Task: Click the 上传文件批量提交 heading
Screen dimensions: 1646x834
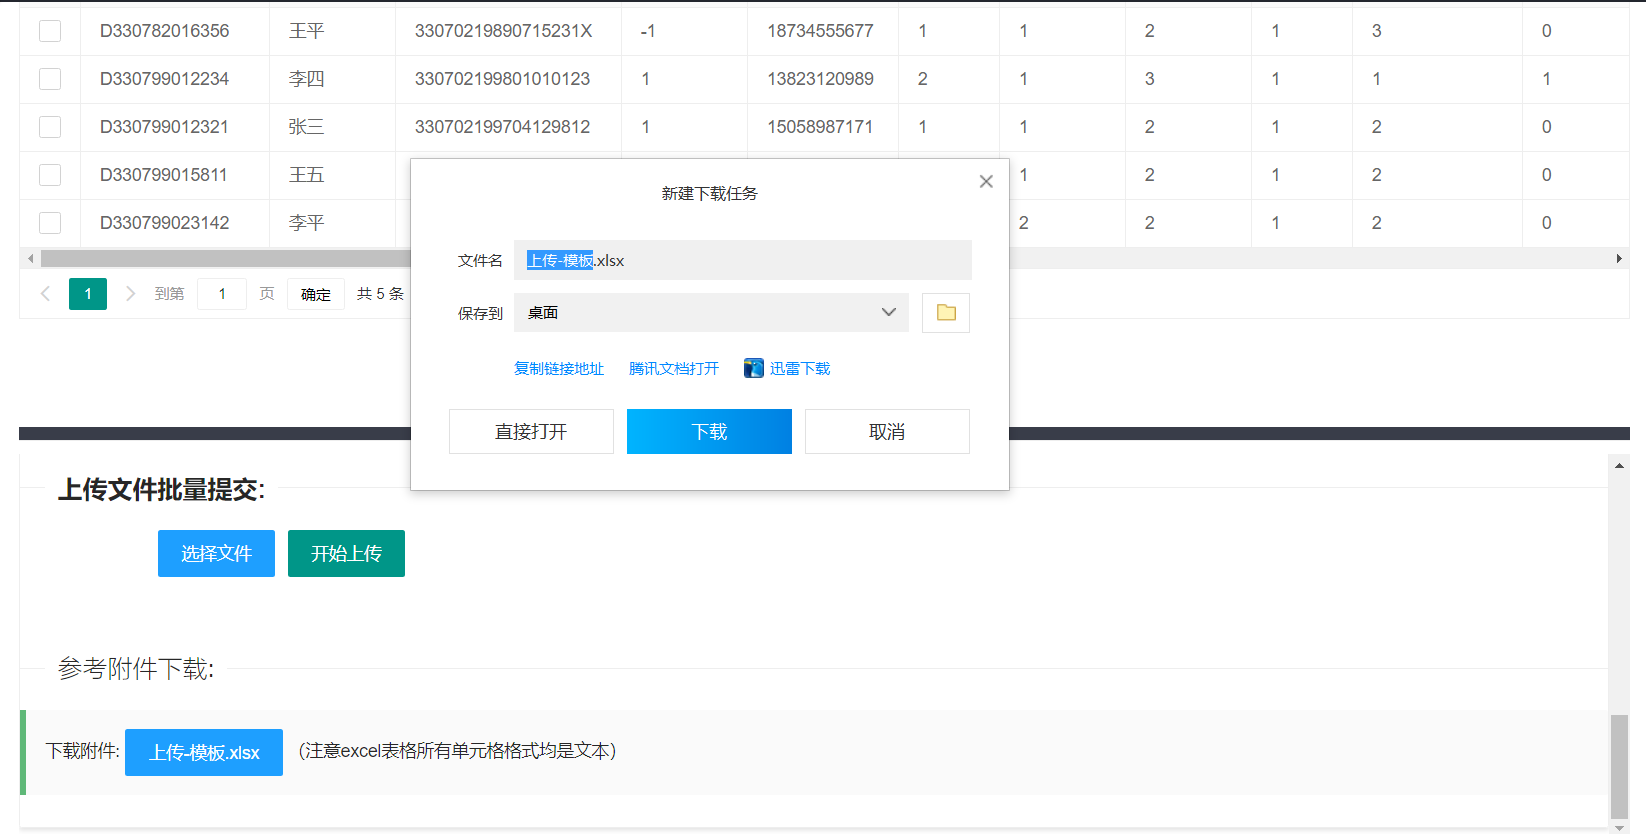Action: tap(161, 490)
